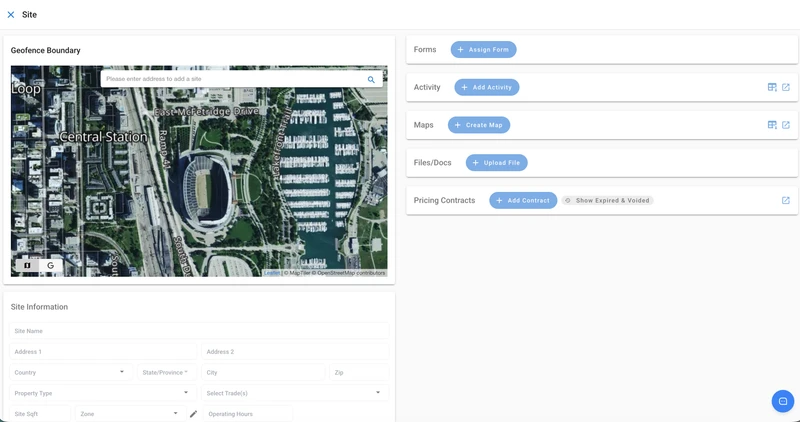This screenshot has height=422, width=800.
Task: Click the City field
Action: 263,373
